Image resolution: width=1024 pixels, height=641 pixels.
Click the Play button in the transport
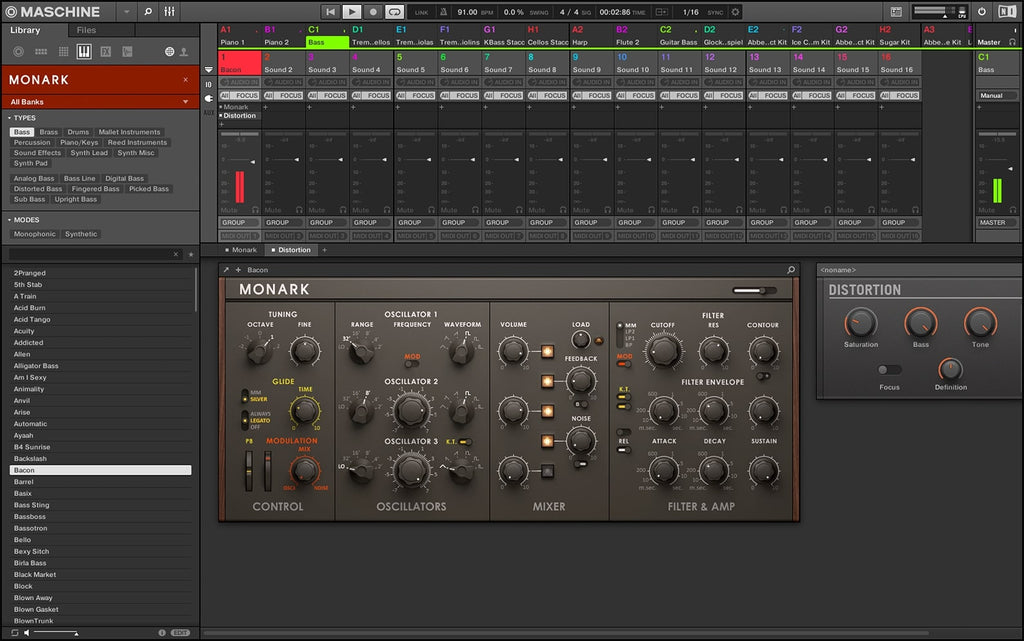click(351, 11)
